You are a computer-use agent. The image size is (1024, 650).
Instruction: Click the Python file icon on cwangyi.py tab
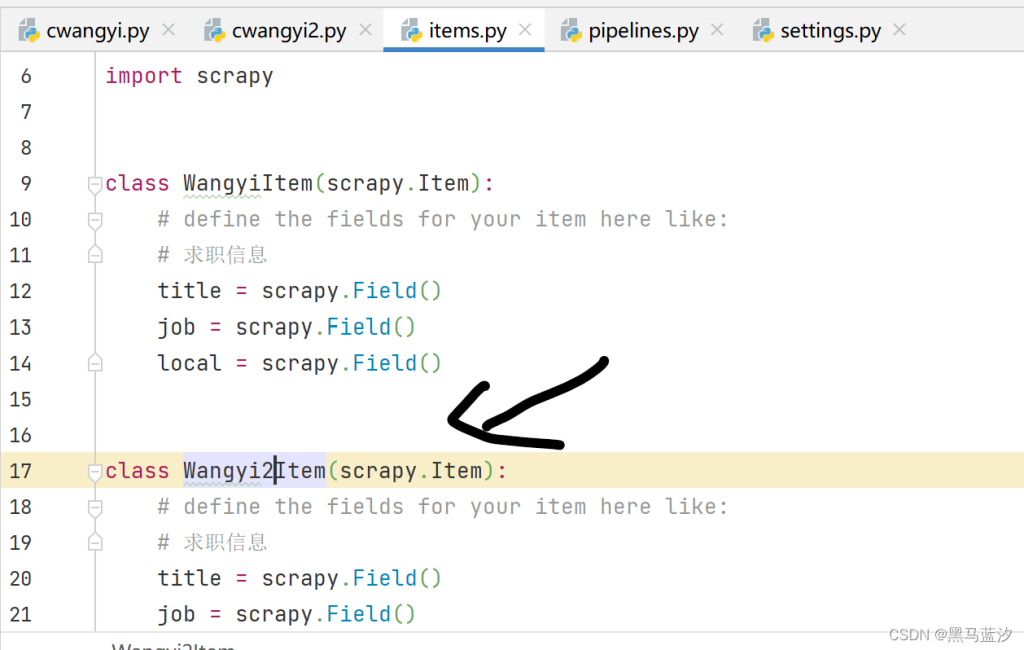pyautogui.click(x=29, y=31)
